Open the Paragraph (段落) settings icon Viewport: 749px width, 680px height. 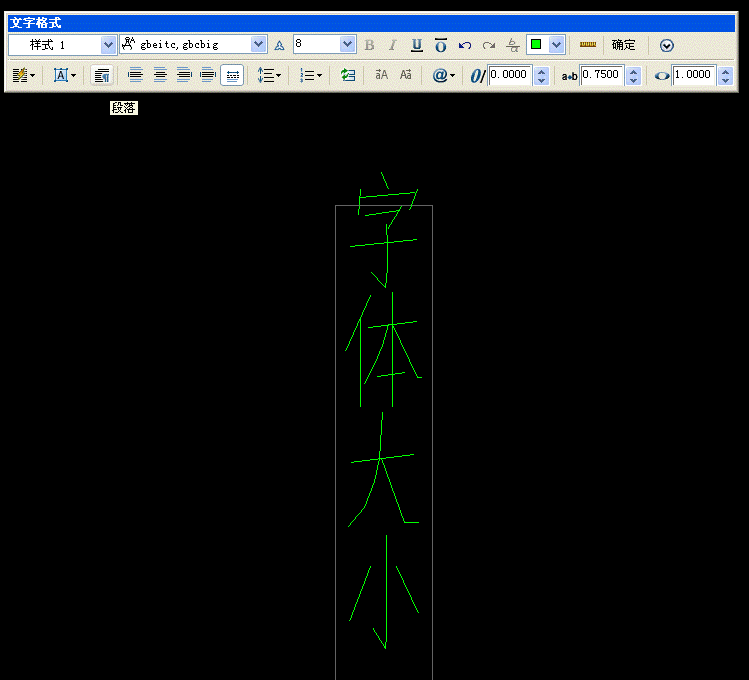tap(102, 75)
